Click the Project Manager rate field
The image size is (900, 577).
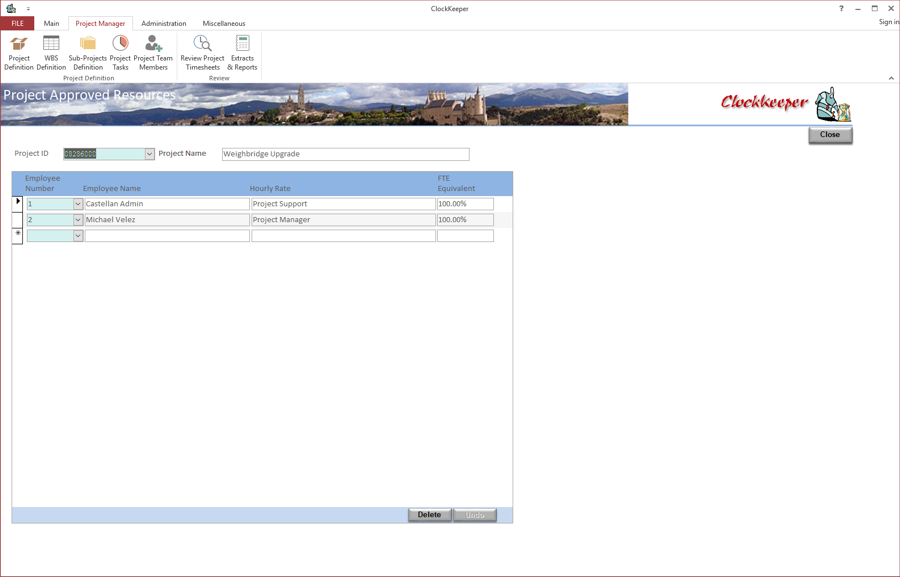coord(343,220)
